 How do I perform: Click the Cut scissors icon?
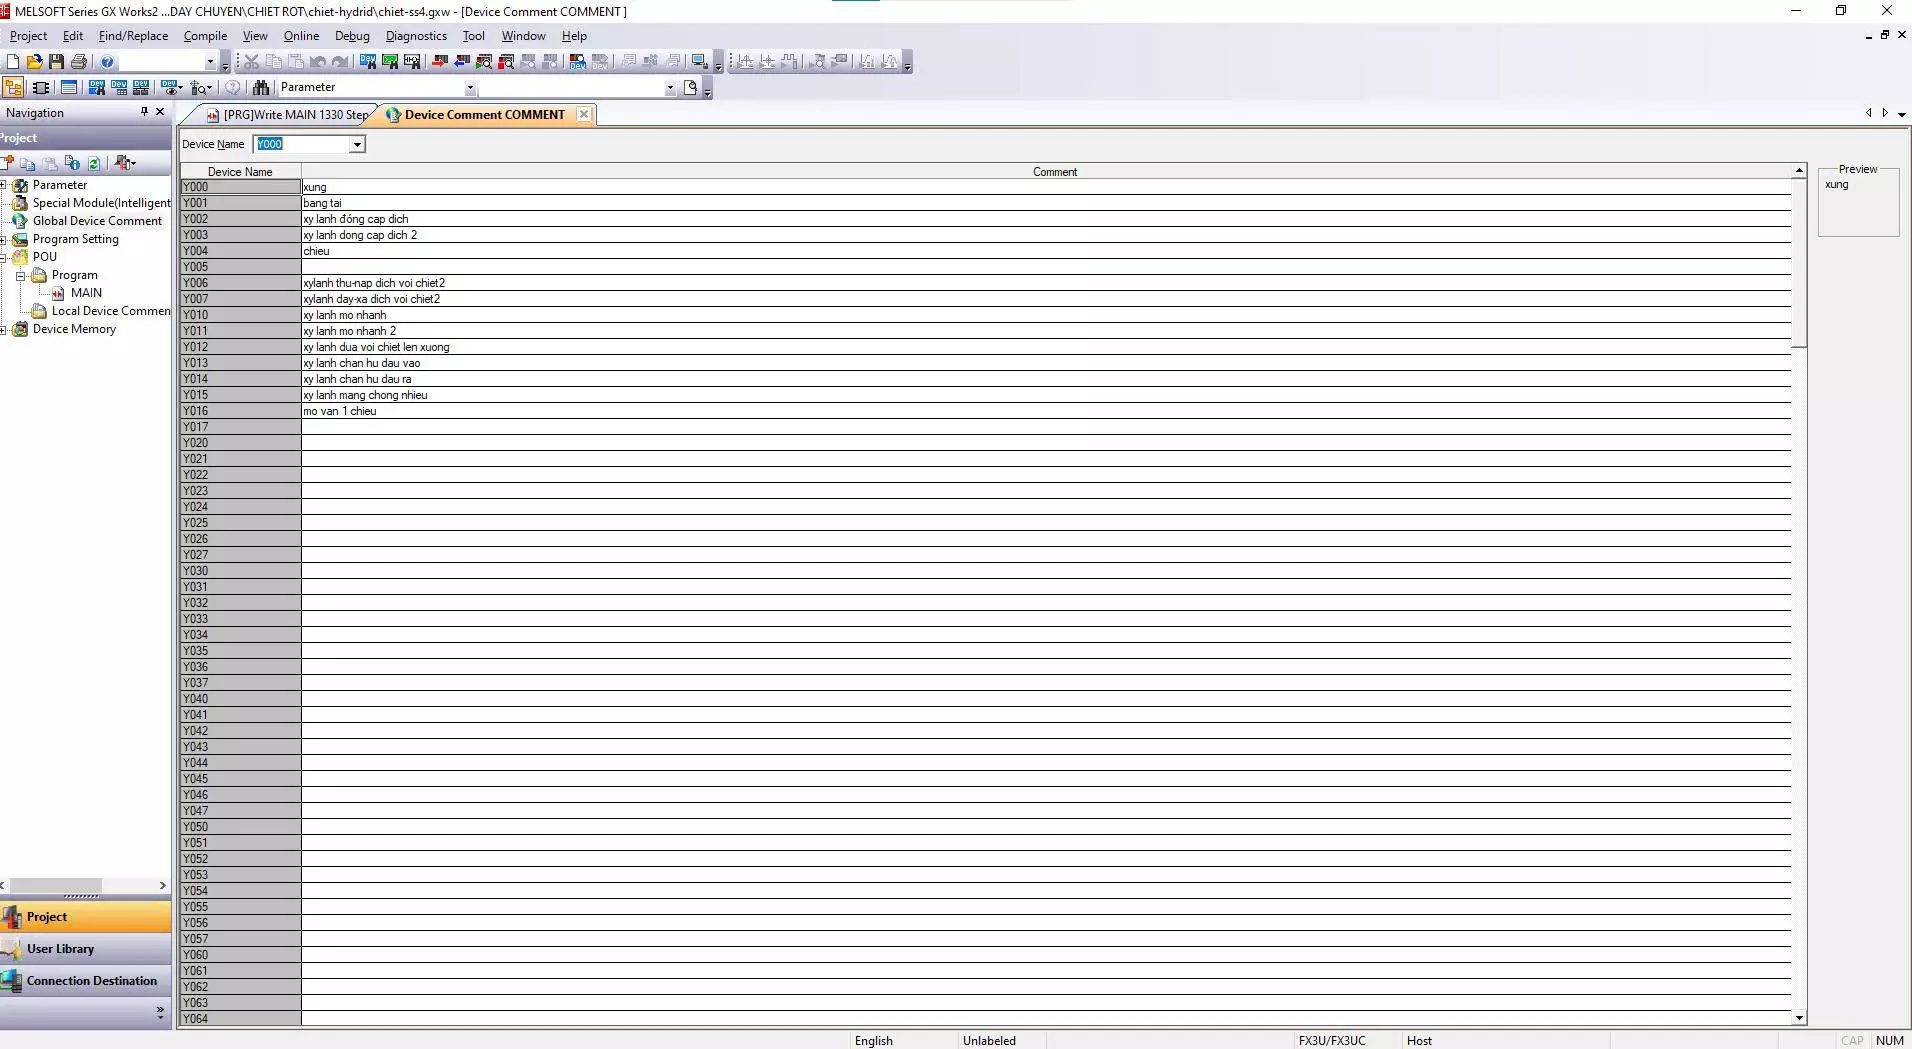(x=251, y=62)
